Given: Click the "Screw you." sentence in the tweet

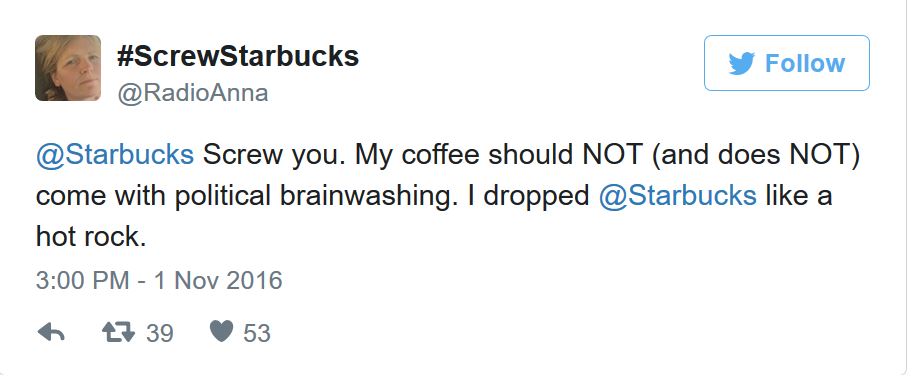Looking at the screenshot, I should pos(274,156).
